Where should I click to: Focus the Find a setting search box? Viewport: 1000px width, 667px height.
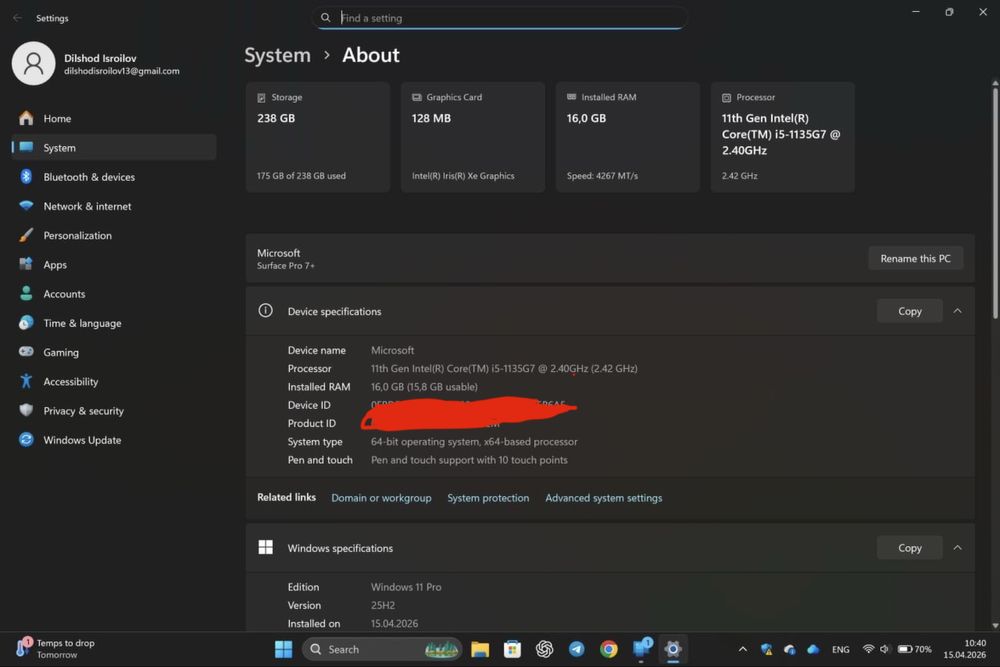point(499,18)
